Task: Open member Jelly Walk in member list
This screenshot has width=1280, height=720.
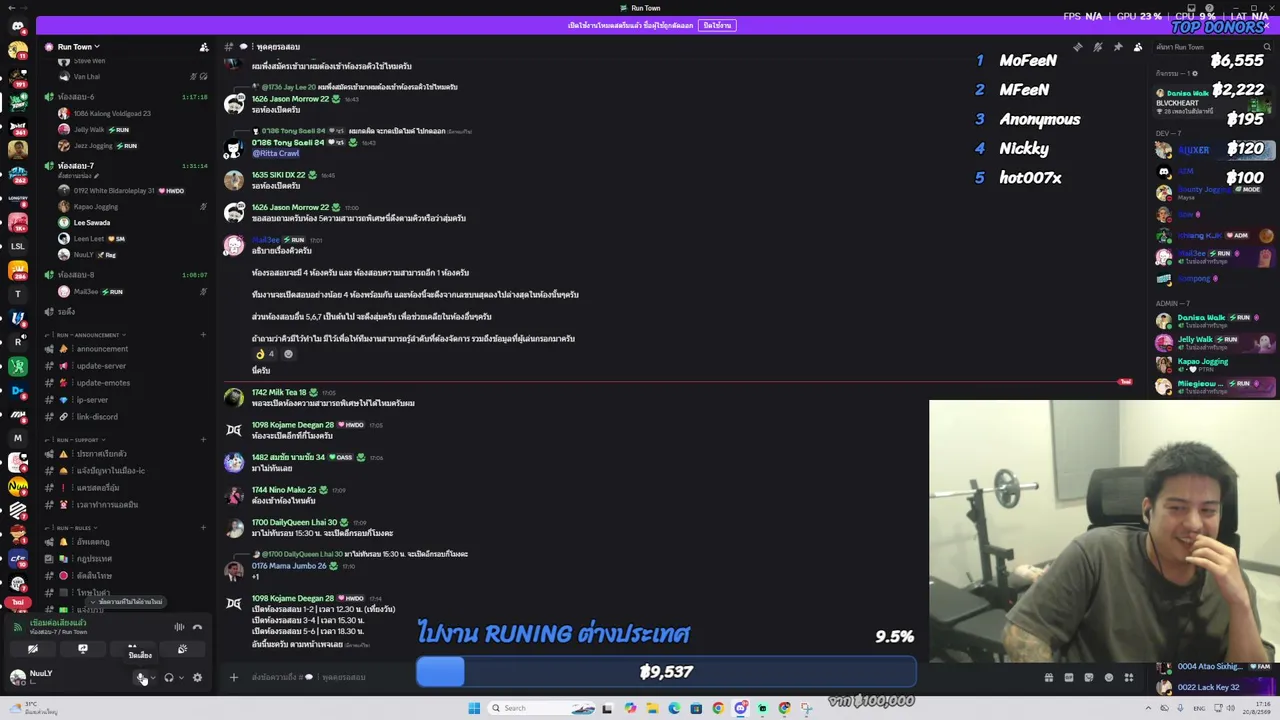Action: (1214, 343)
